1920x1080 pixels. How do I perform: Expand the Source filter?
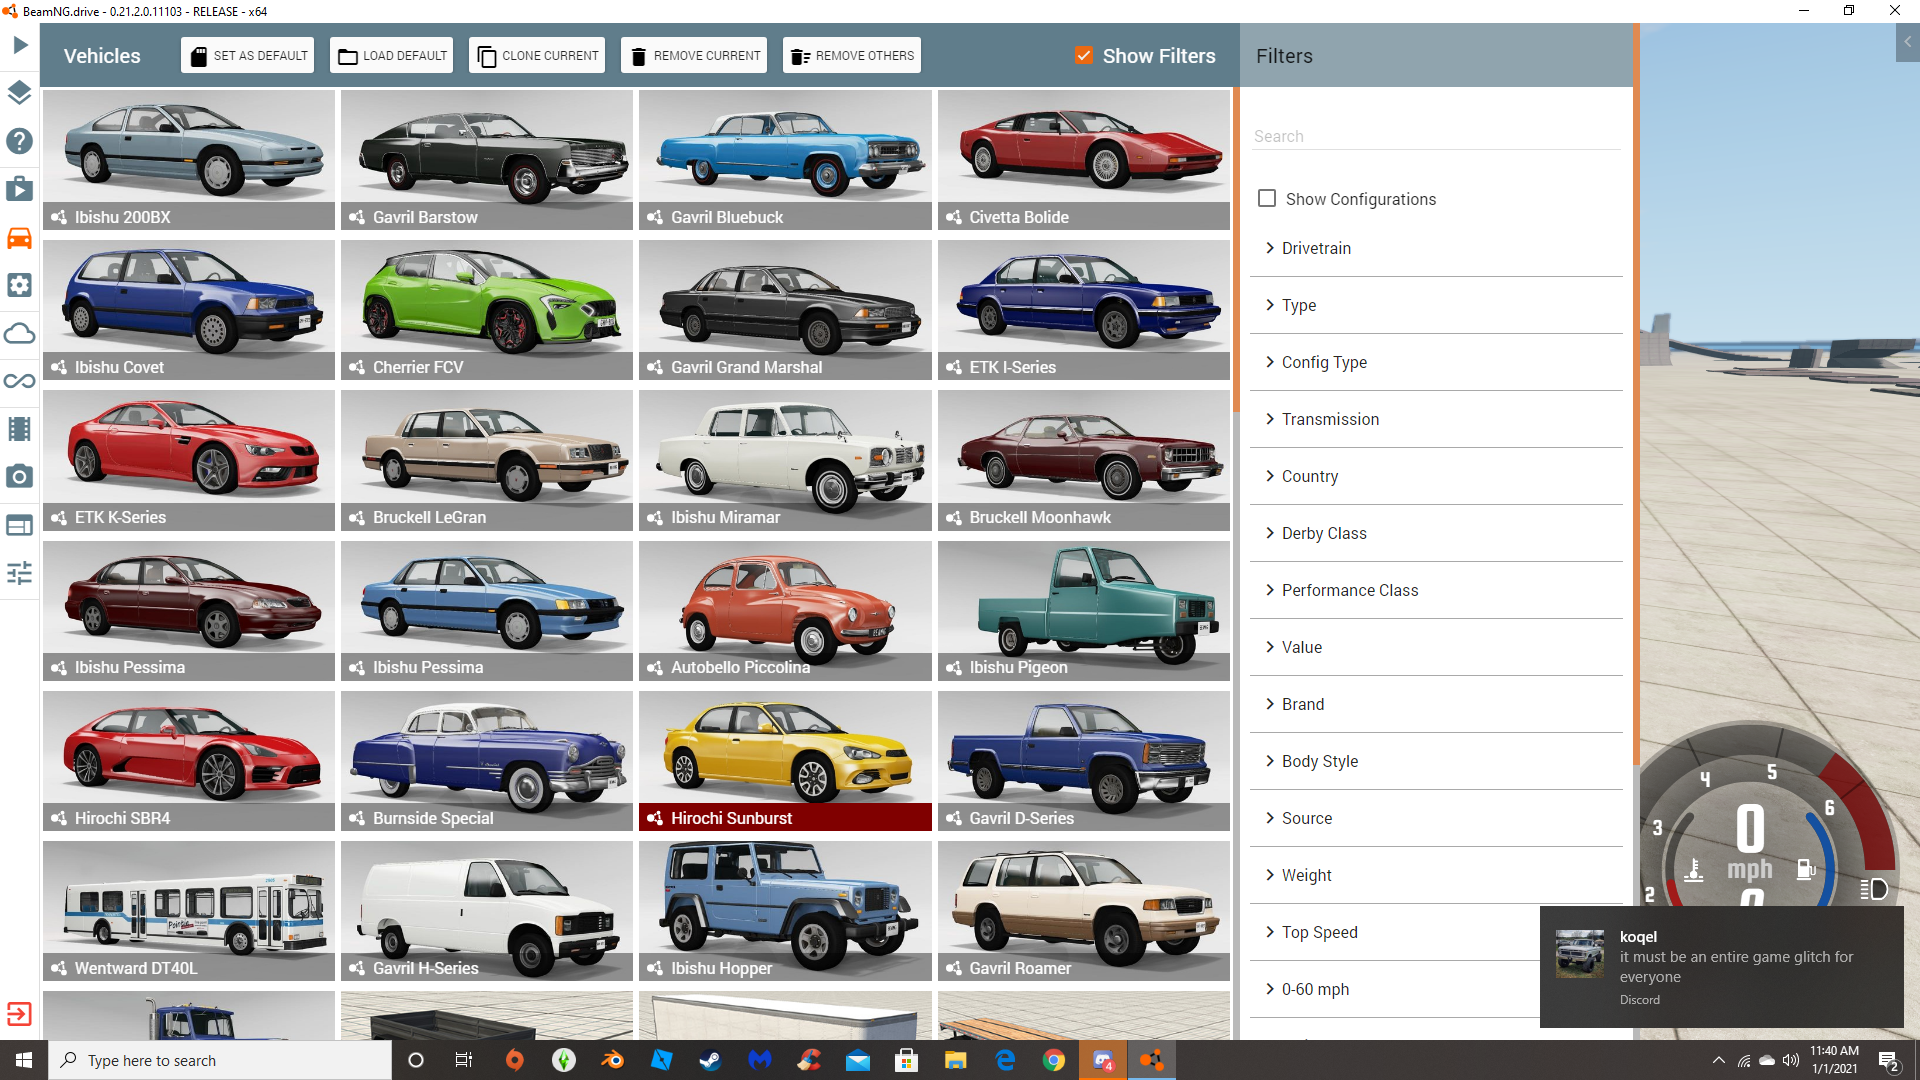click(x=1436, y=818)
